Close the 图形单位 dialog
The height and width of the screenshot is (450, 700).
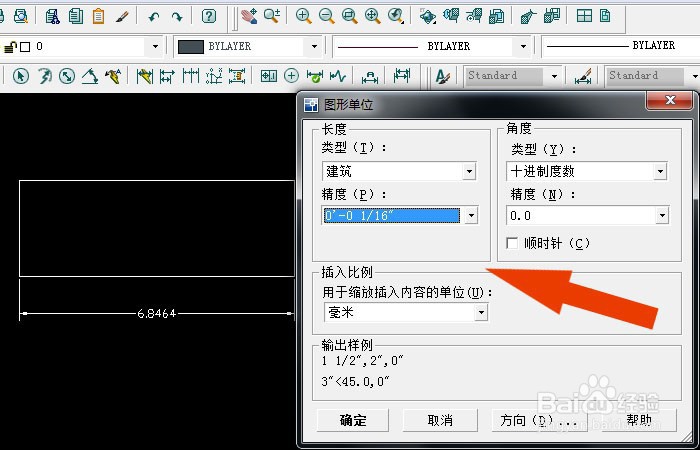click(x=670, y=100)
